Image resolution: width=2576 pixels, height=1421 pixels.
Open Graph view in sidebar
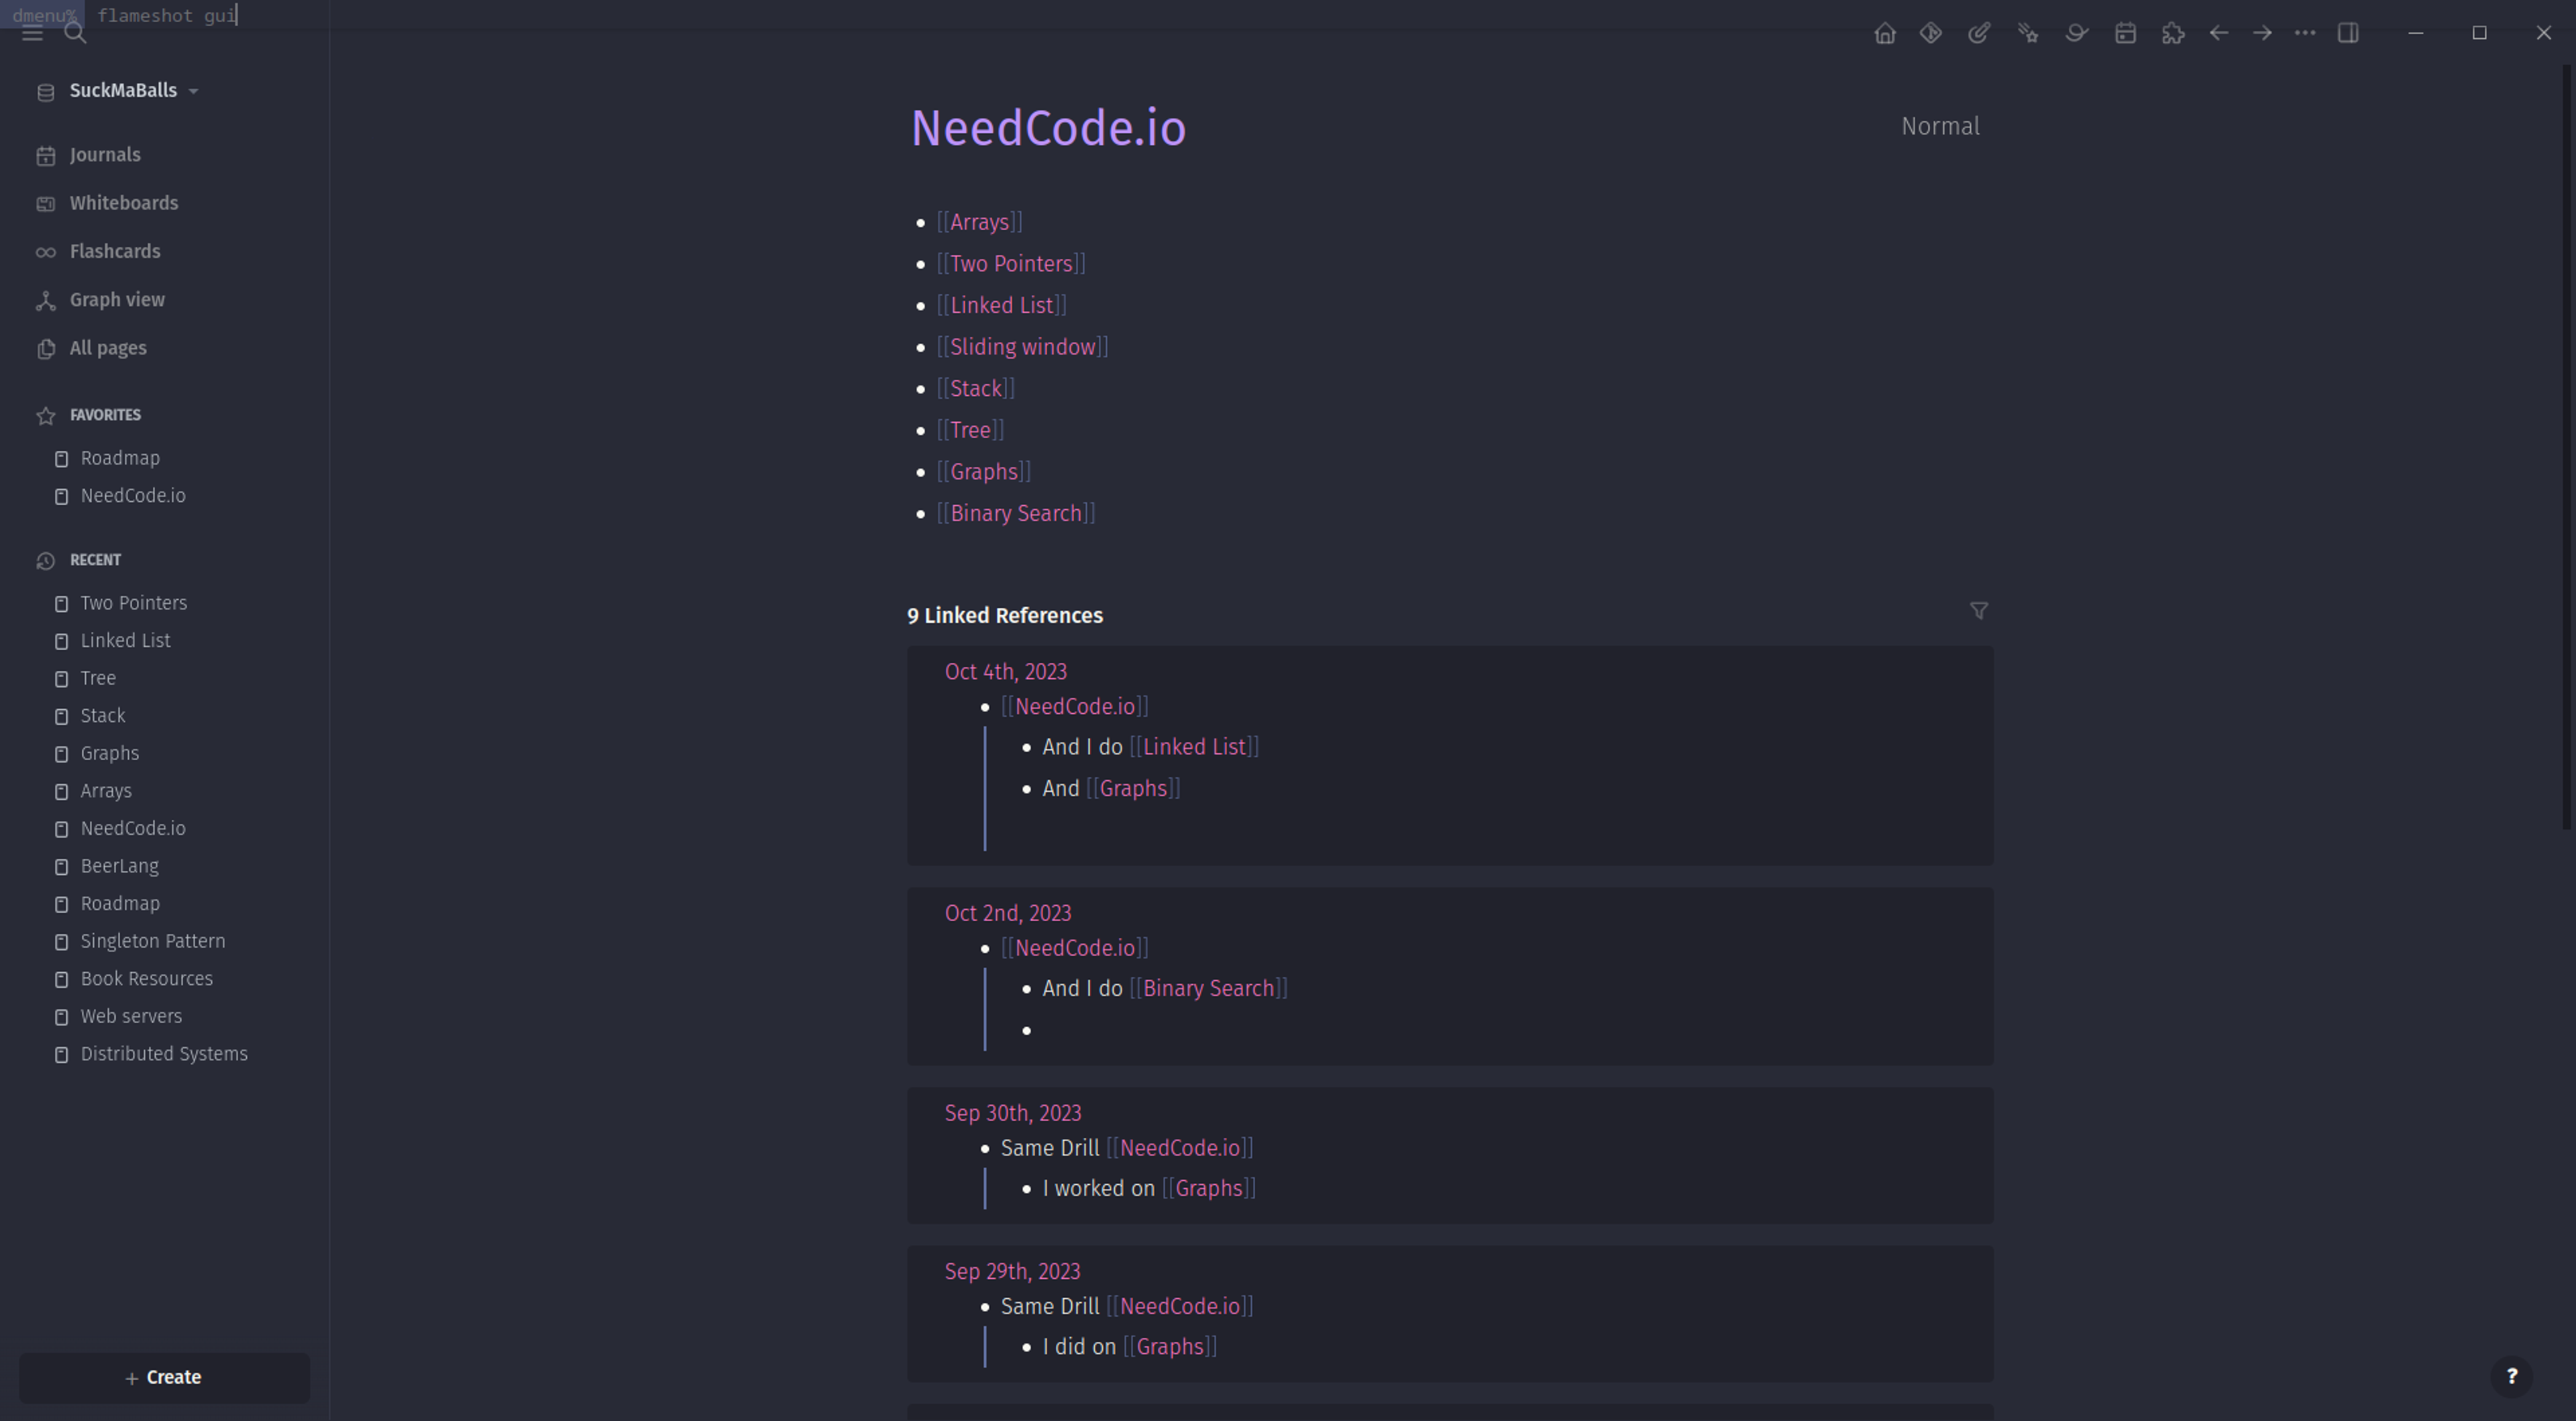click(117, 300)
